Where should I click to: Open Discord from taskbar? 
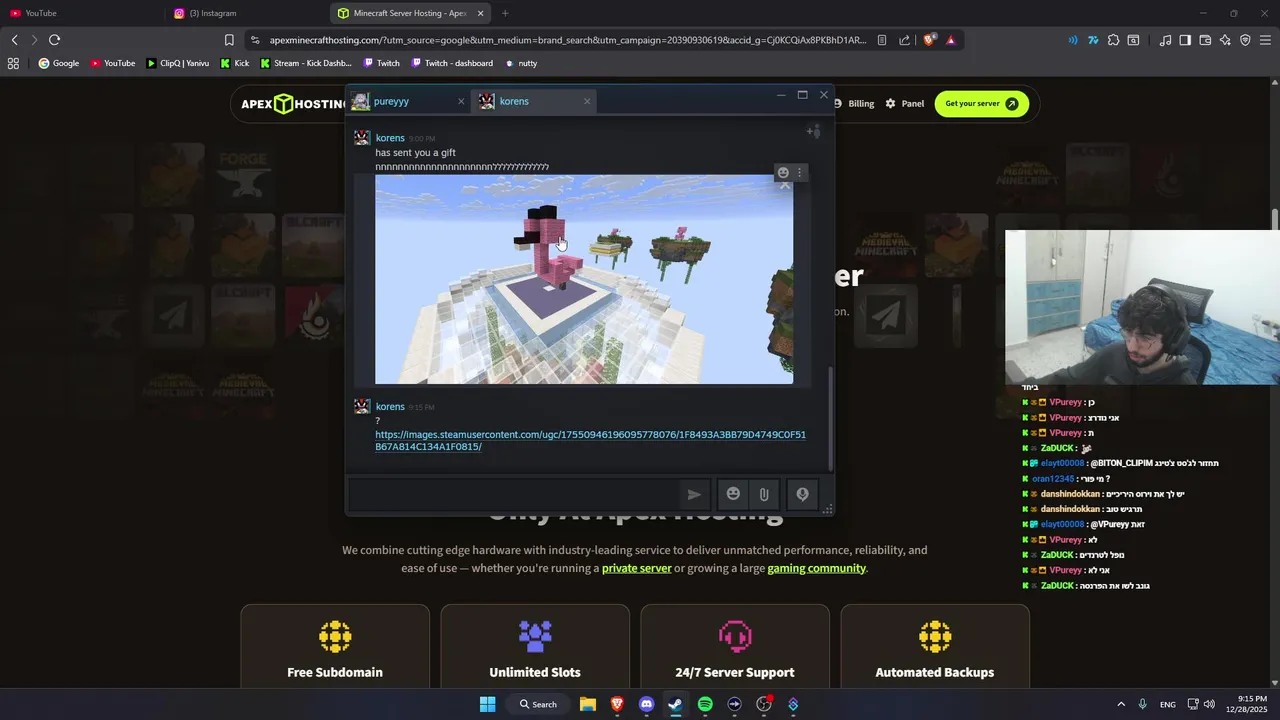[646, 704]
